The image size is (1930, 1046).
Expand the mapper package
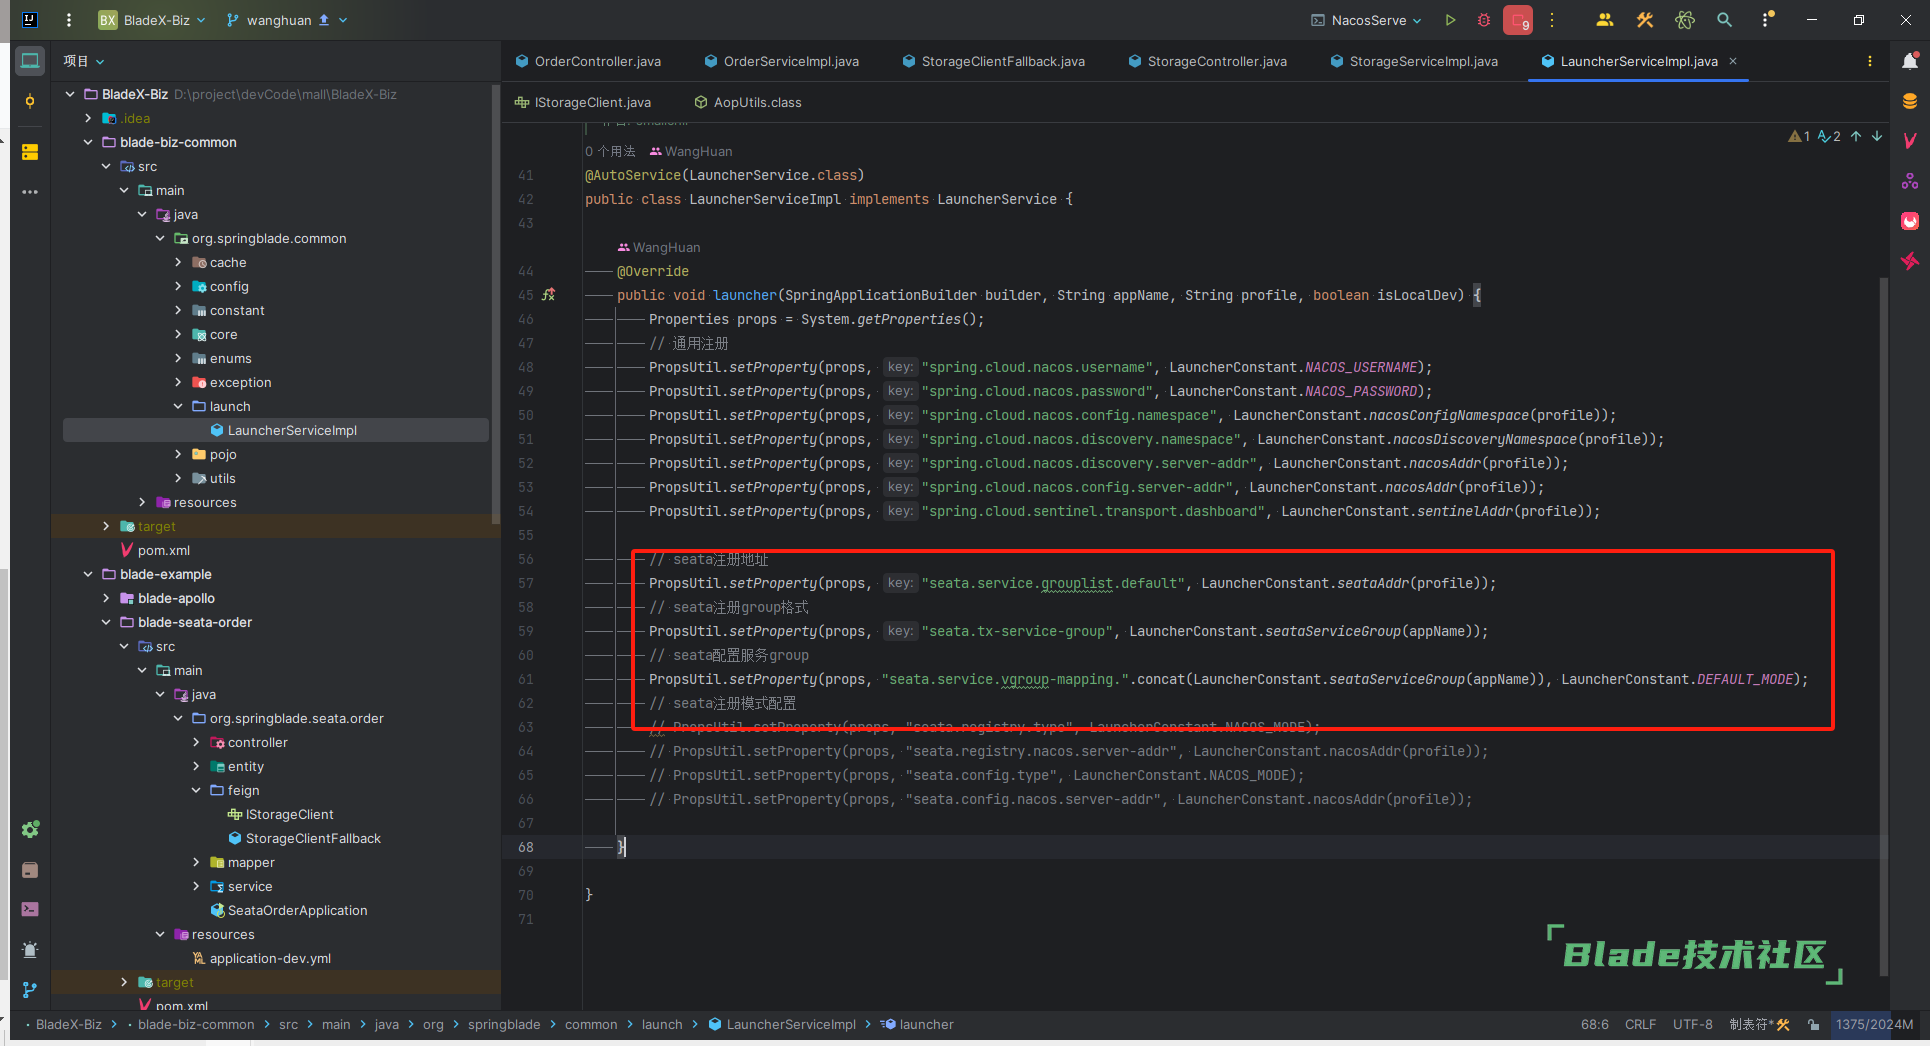tap(196, 862)
